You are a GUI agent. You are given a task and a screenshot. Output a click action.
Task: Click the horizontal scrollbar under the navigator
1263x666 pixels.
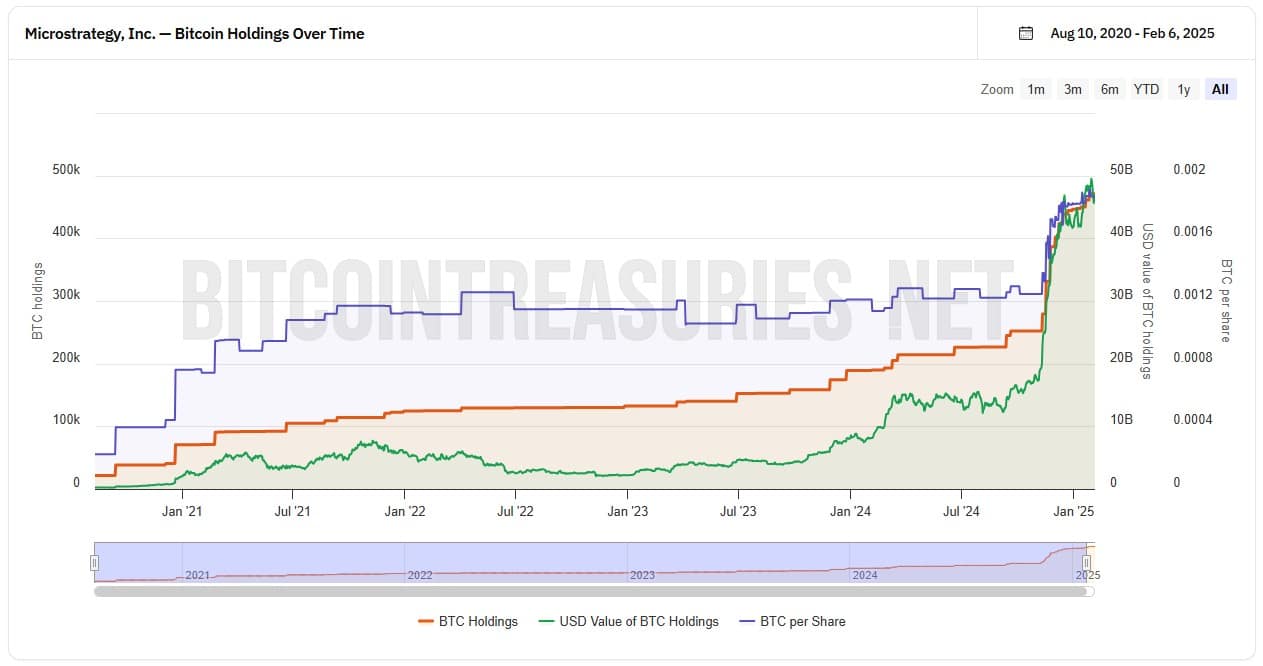(590, 591)
